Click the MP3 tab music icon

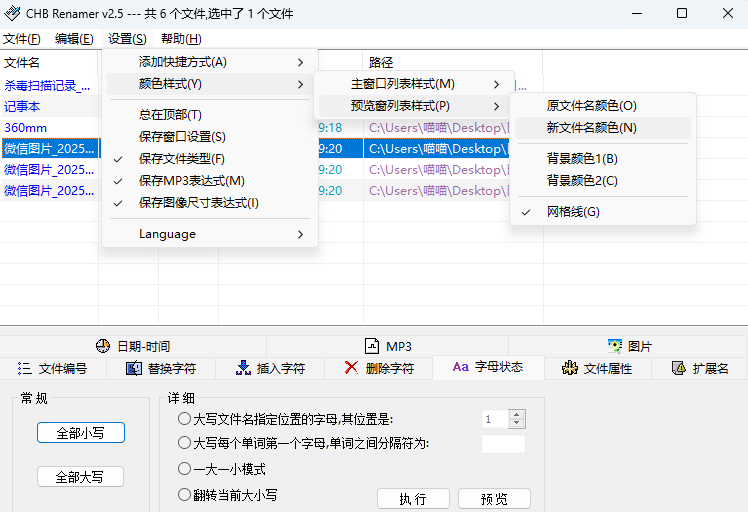click(372, 346)
